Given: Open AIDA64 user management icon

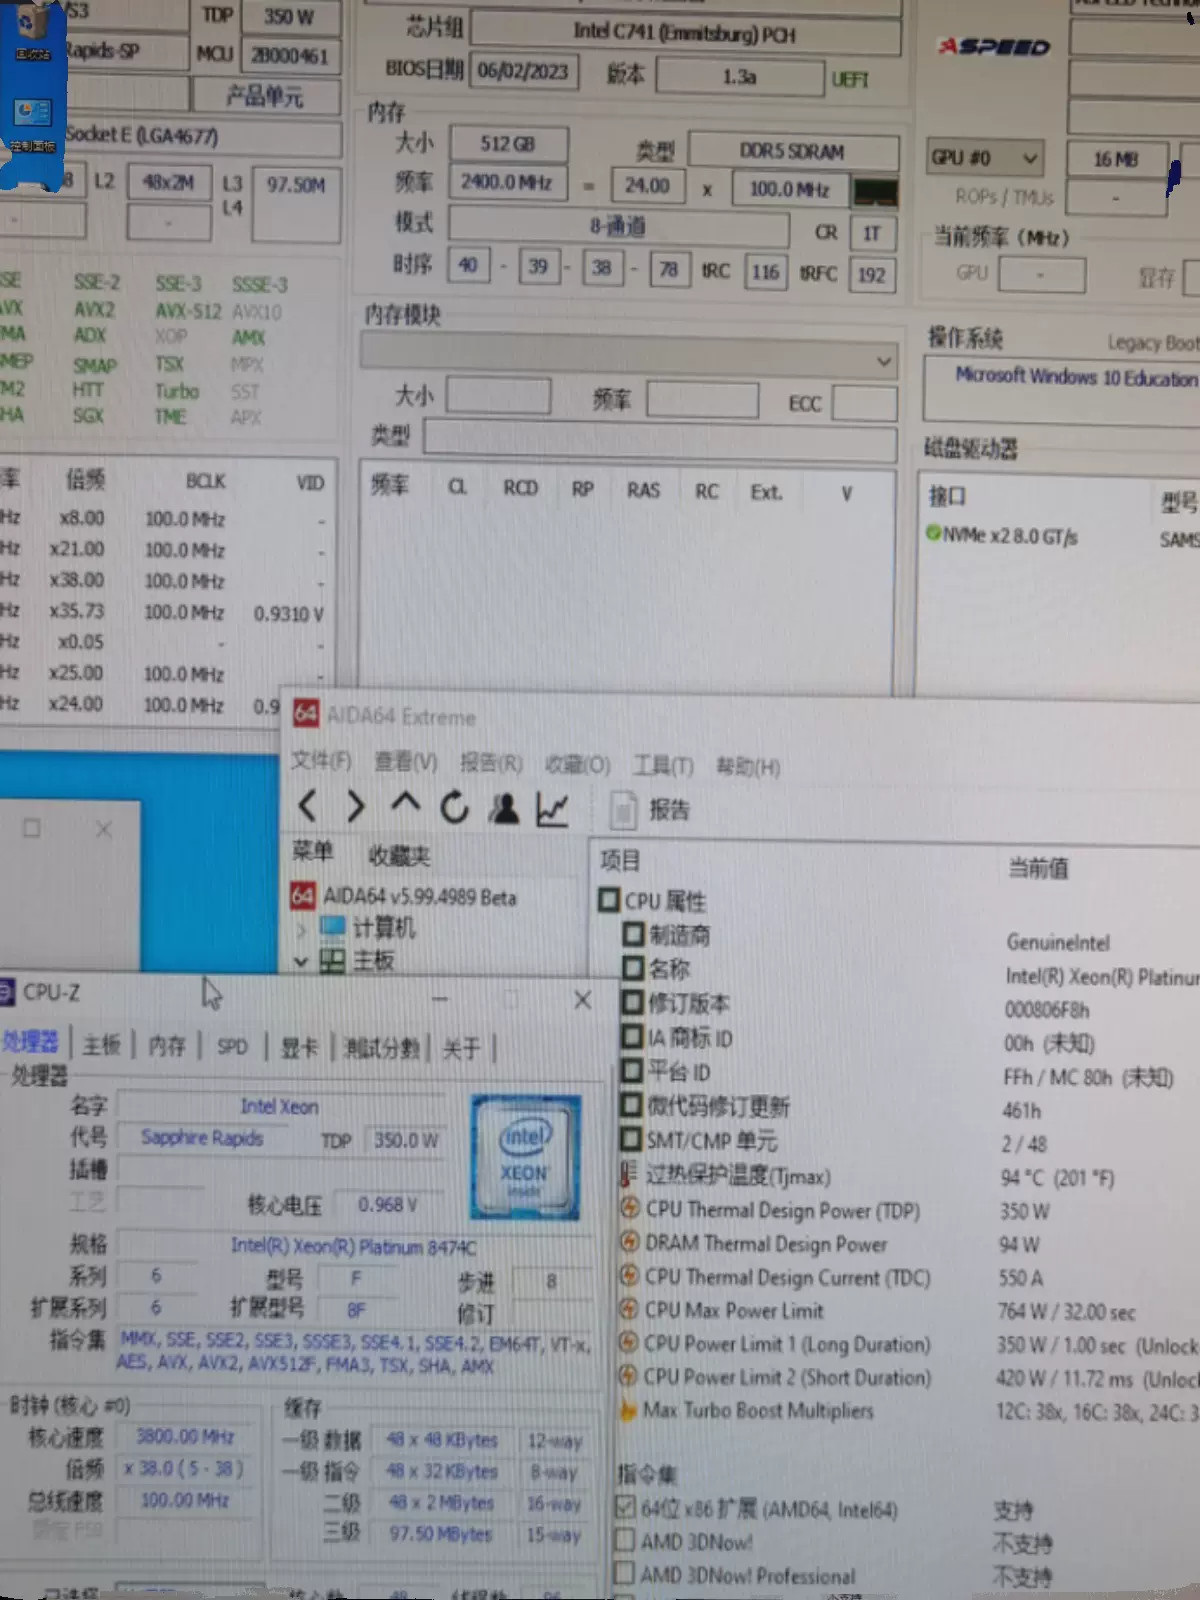Looking at the screenshot, I should 504,808.
